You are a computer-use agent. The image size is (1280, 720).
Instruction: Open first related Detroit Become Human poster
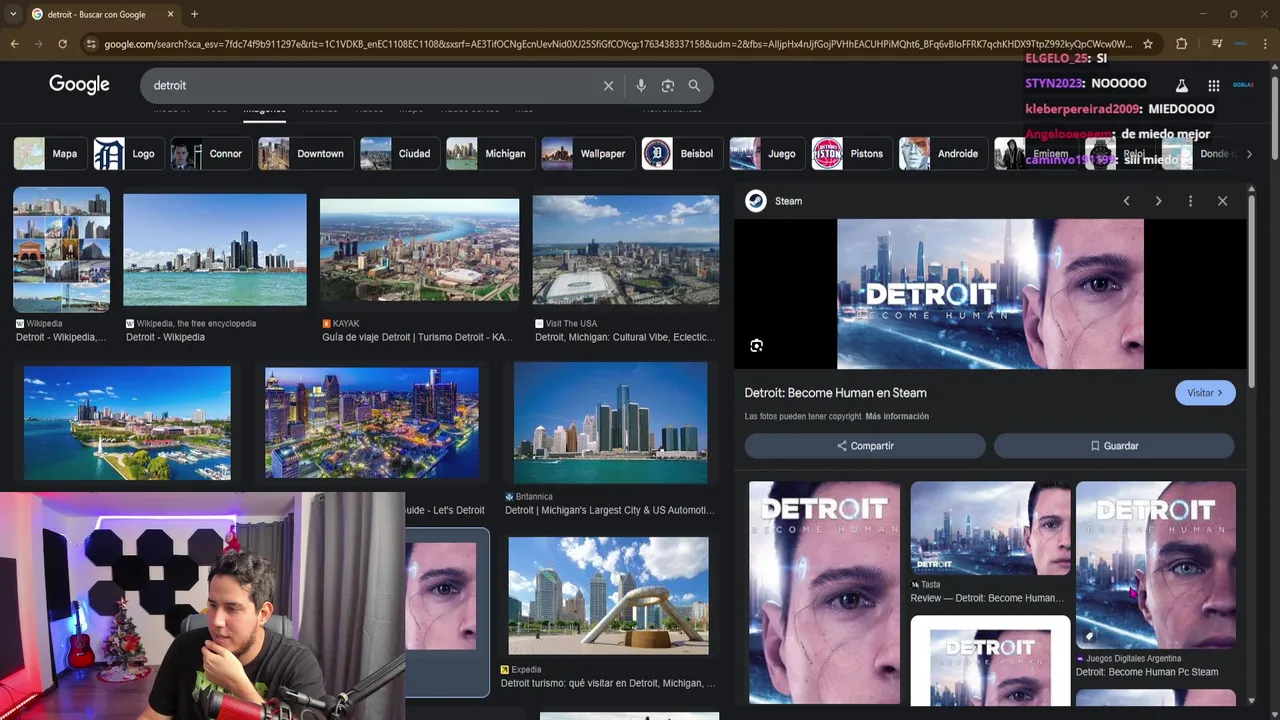(x=824, y=593)
